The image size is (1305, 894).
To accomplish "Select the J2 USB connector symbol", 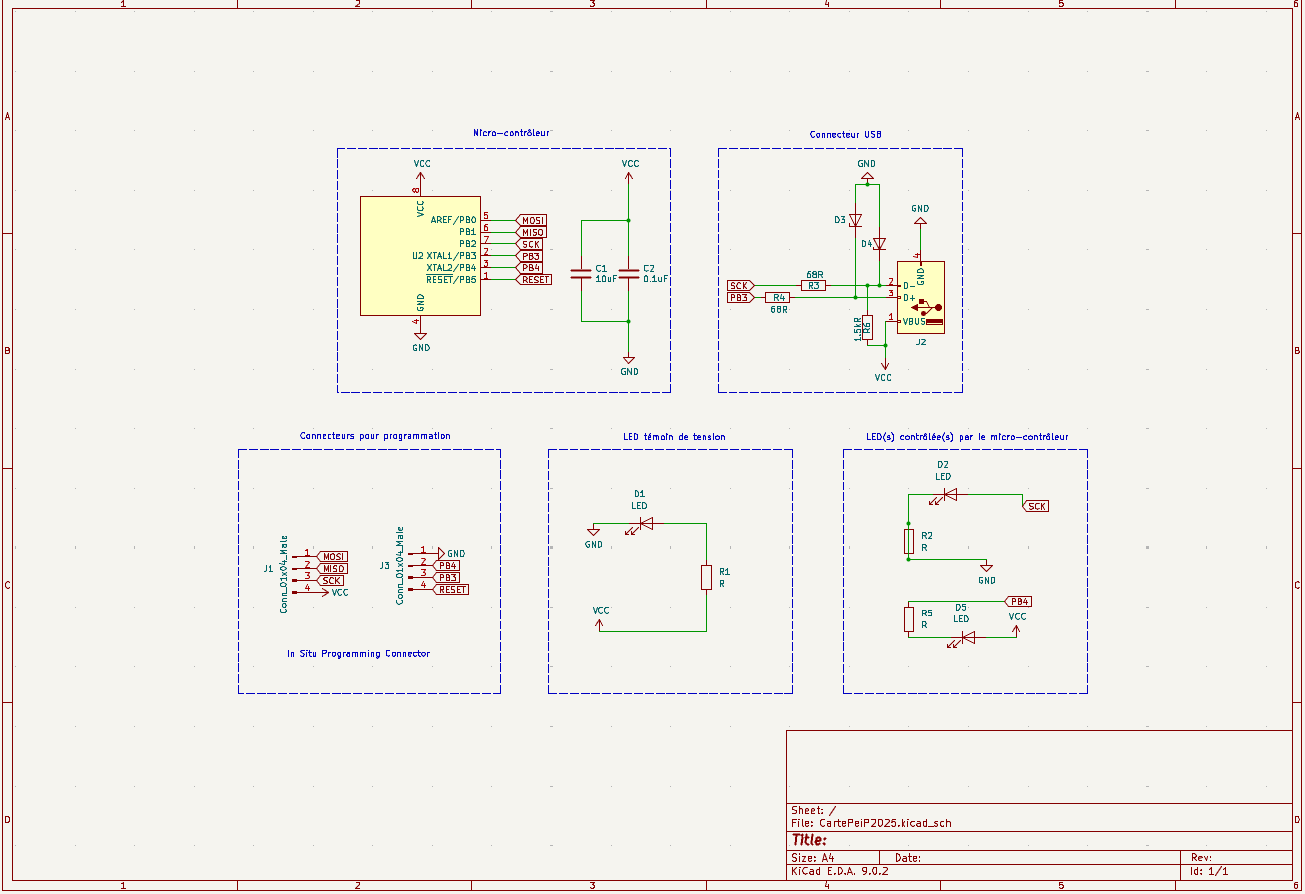I will [921, 298].
